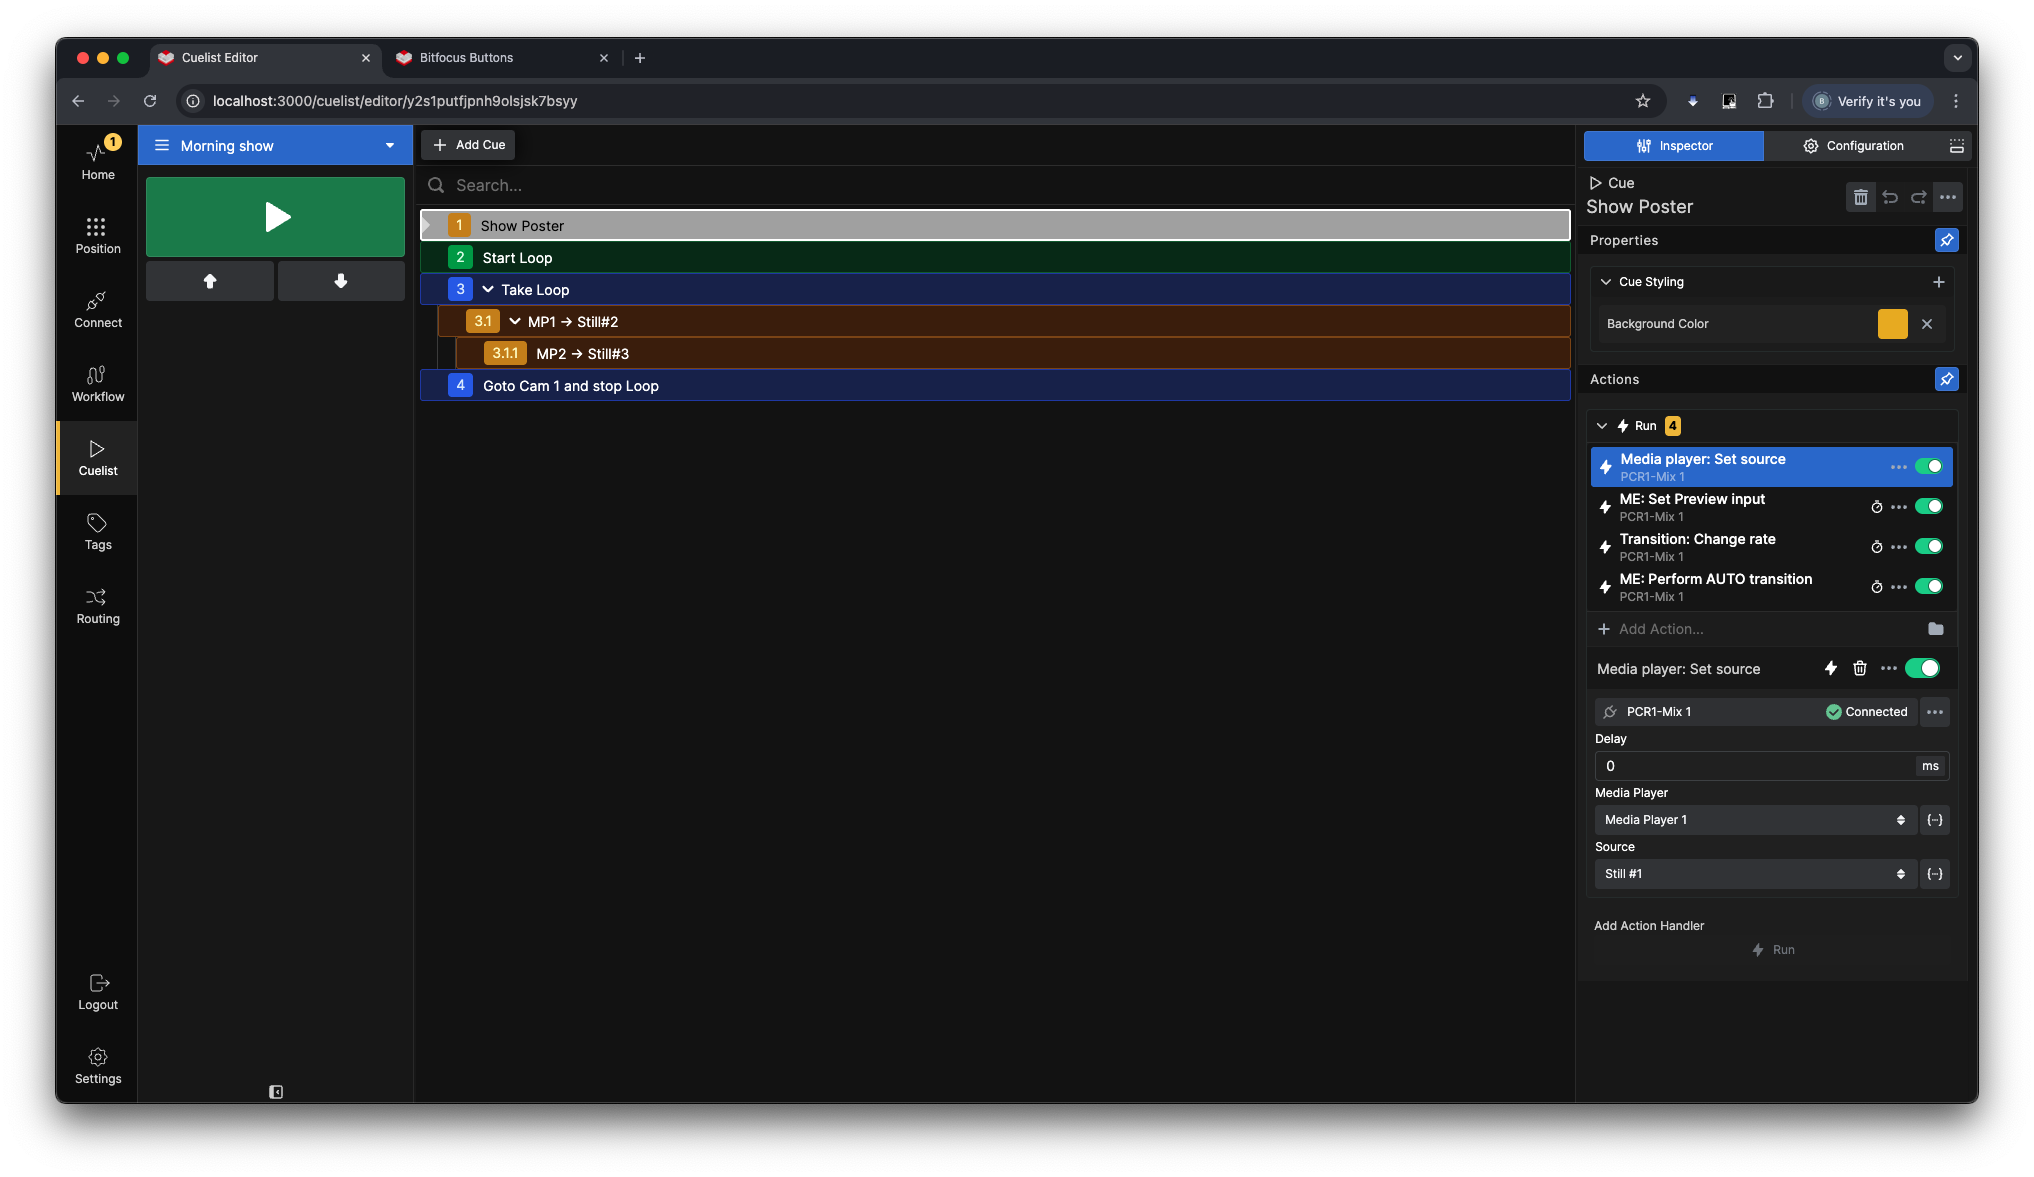This screenshot has height=1177, width=2034.
Task: Open the Workflow sidebar page
Action: click(97, 383)
